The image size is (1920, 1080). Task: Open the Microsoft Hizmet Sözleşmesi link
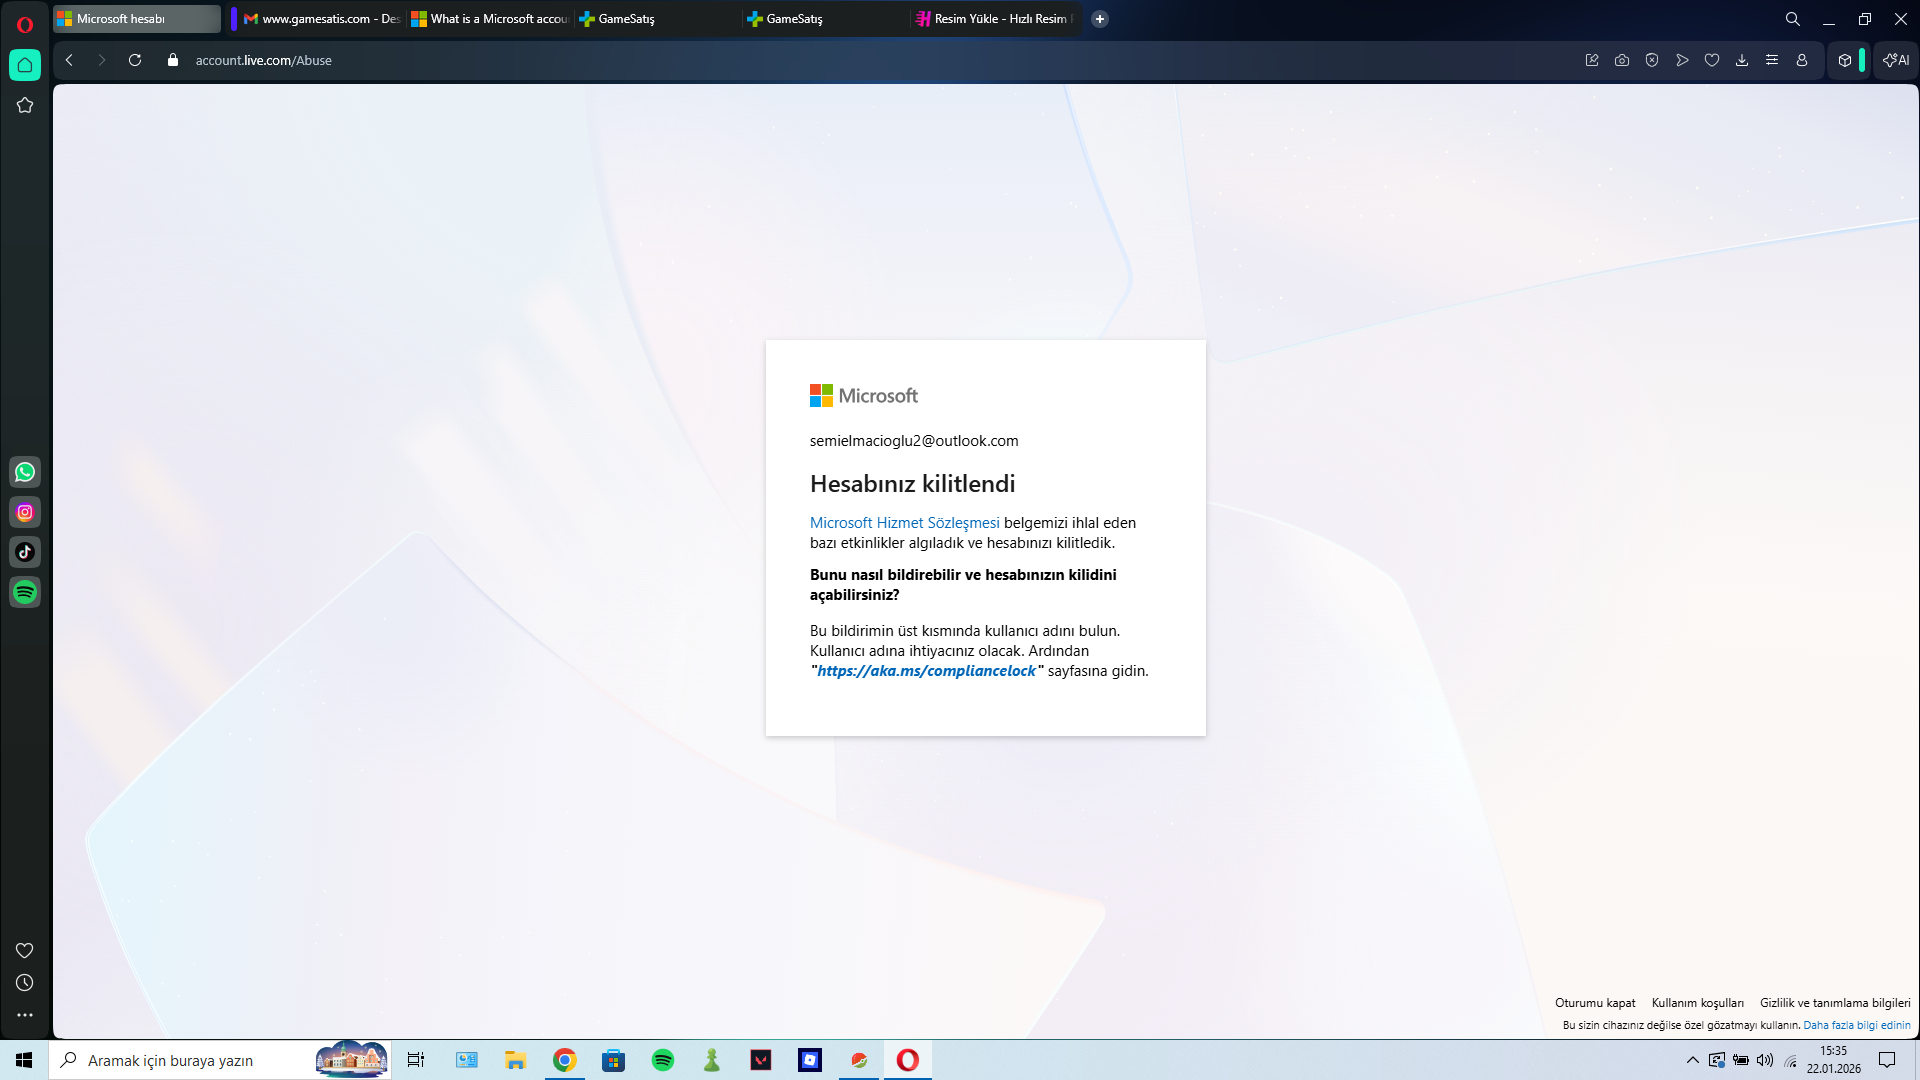point(904,523)
